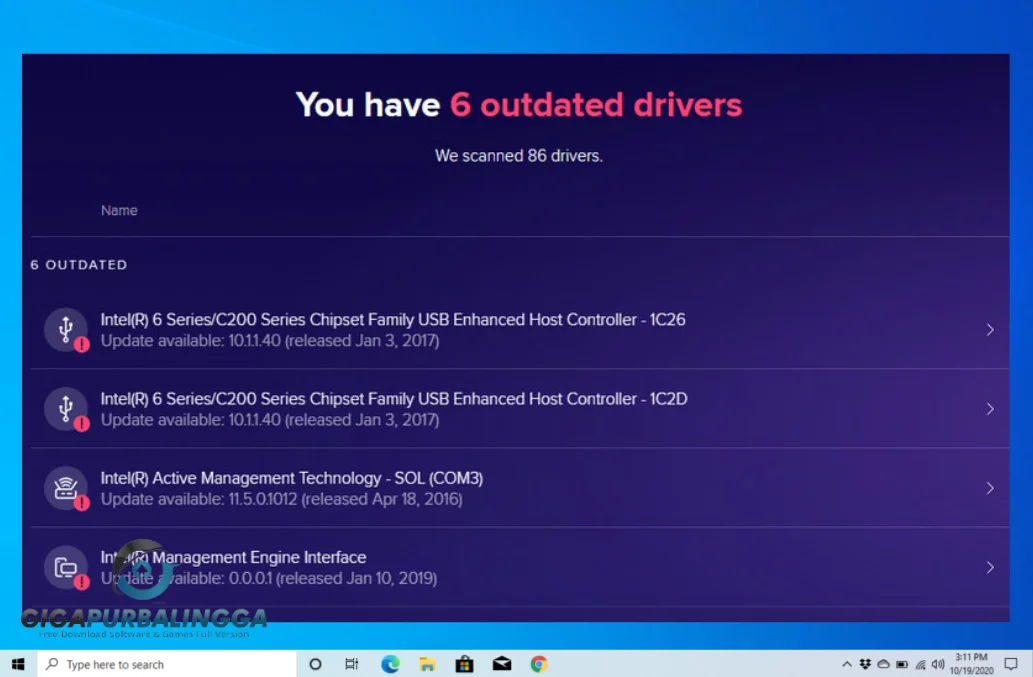
Task: Click USB icon of Host Controller 1C2D driver
Action: click(x=66, y=409)
